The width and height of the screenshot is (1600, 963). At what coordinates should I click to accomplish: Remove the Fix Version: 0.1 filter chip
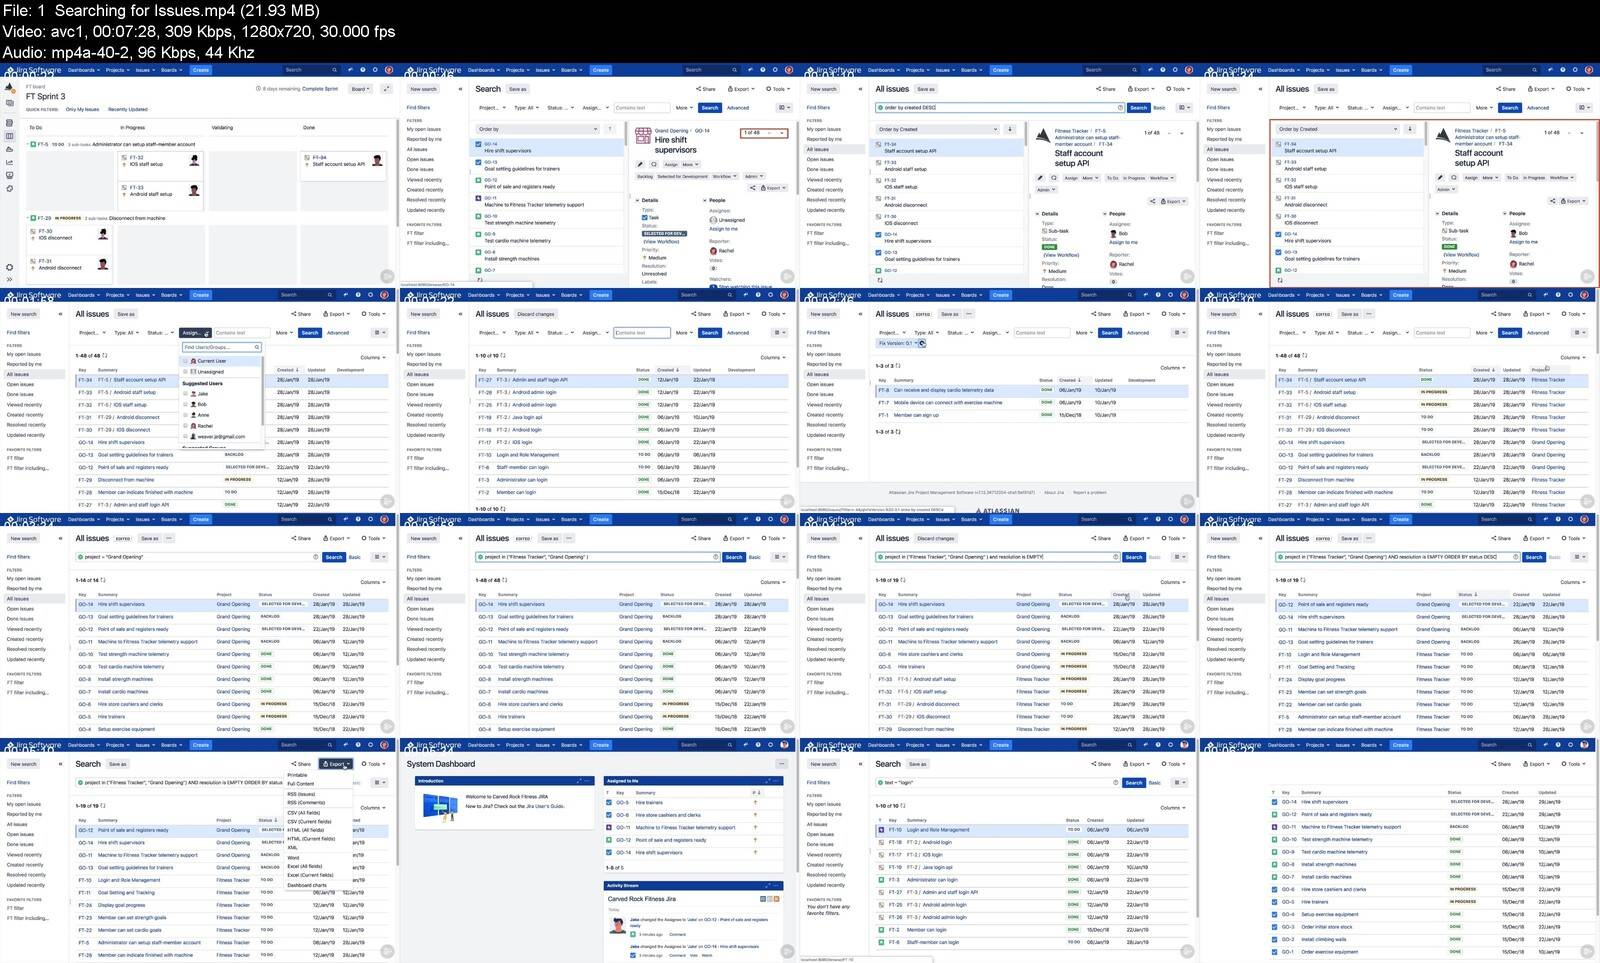pos(922,343)
